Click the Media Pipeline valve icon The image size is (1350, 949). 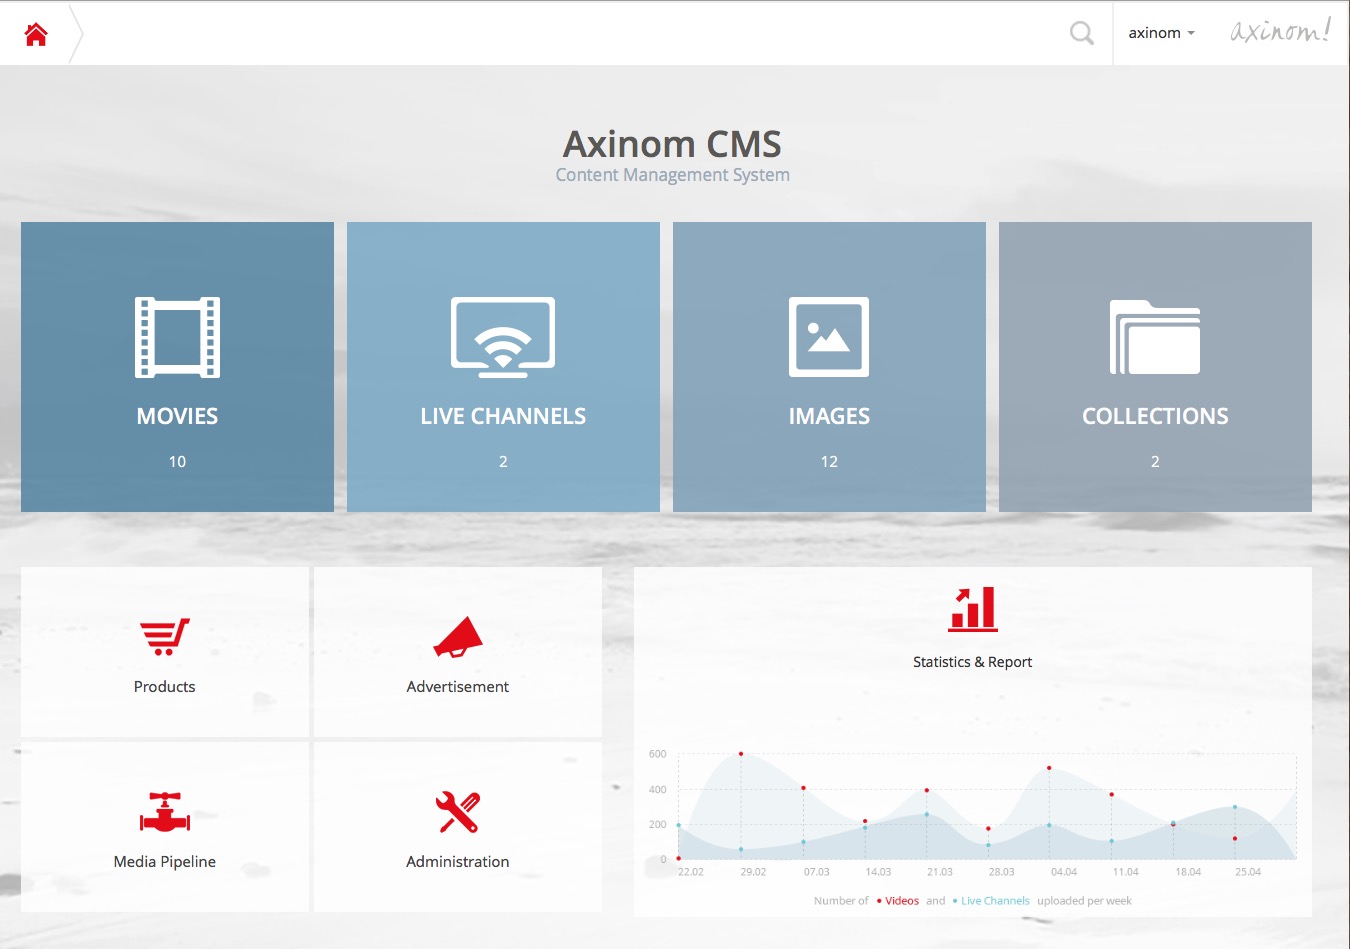(x=165, y=812)
